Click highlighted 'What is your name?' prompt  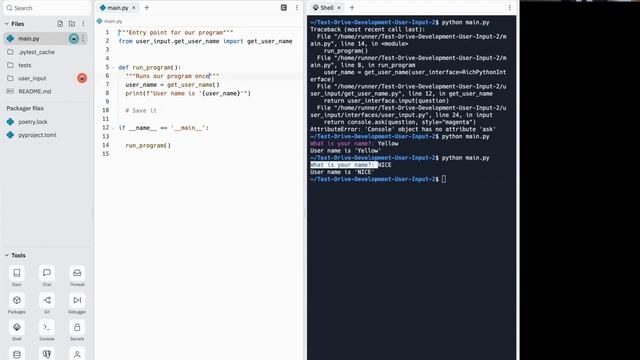343,165
